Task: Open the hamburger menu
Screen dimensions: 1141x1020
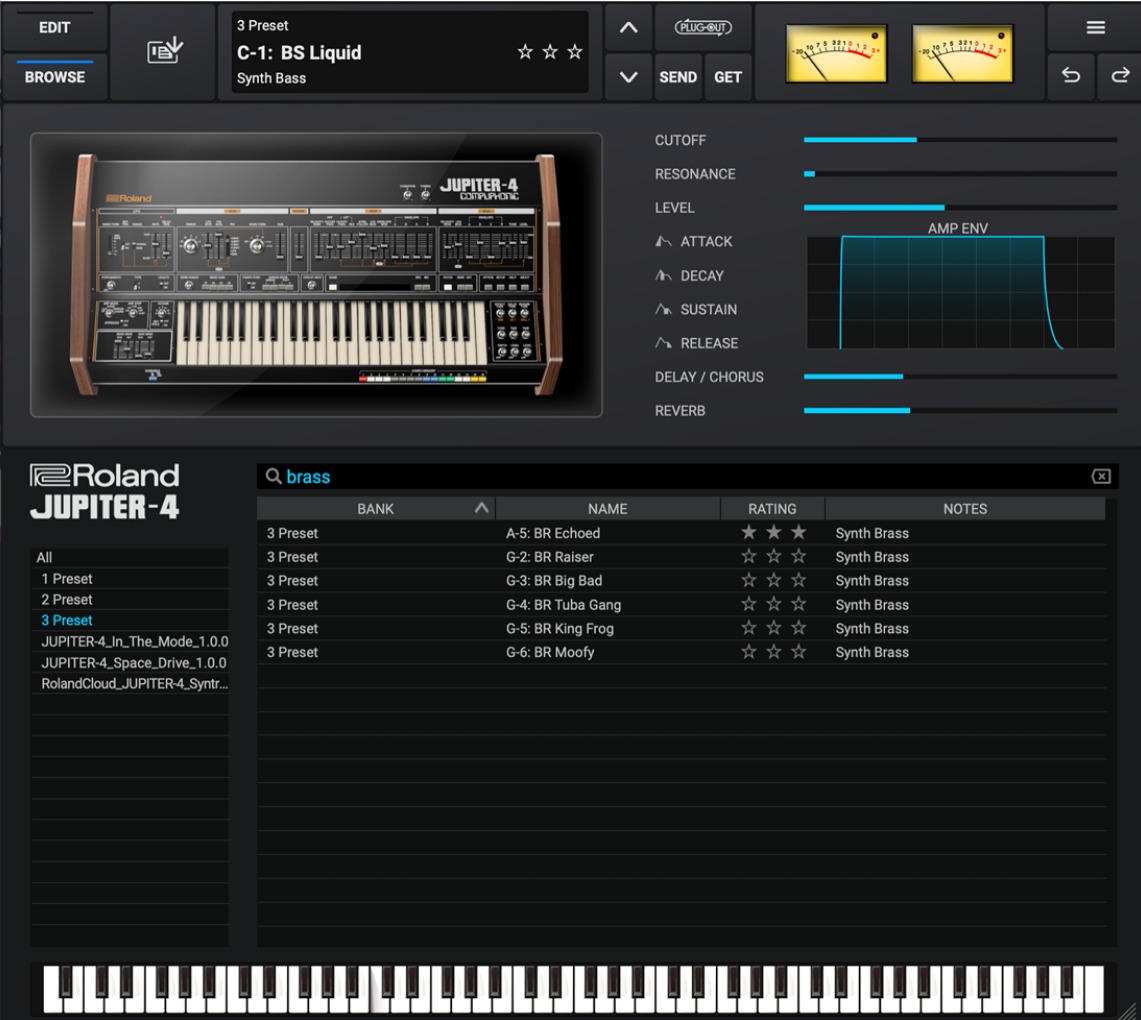Action: pos(1095,28)
